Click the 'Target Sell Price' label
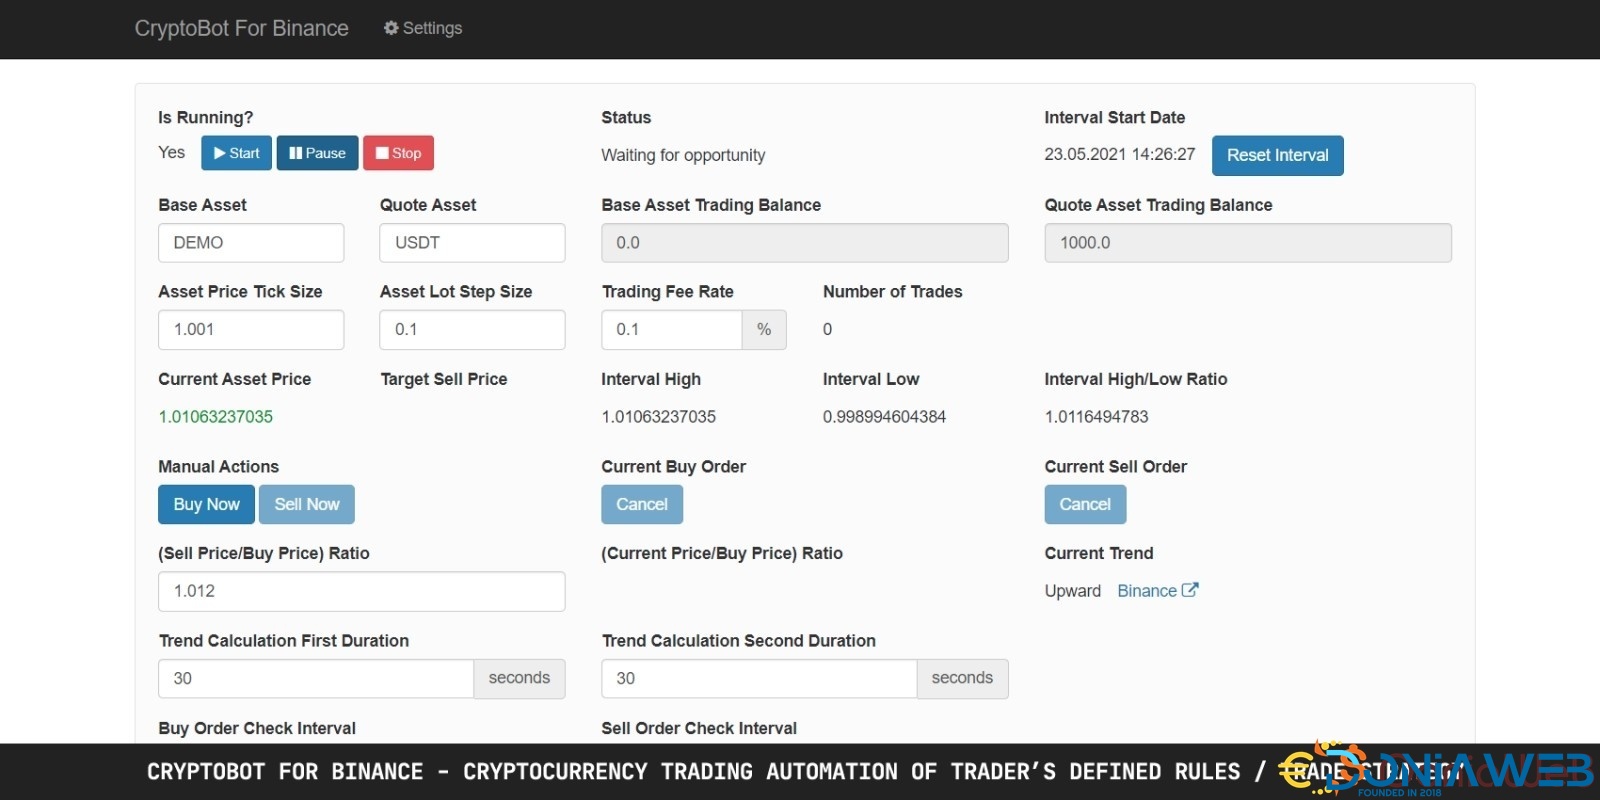This screenshot has width=1600, height=800. [444, 379]
